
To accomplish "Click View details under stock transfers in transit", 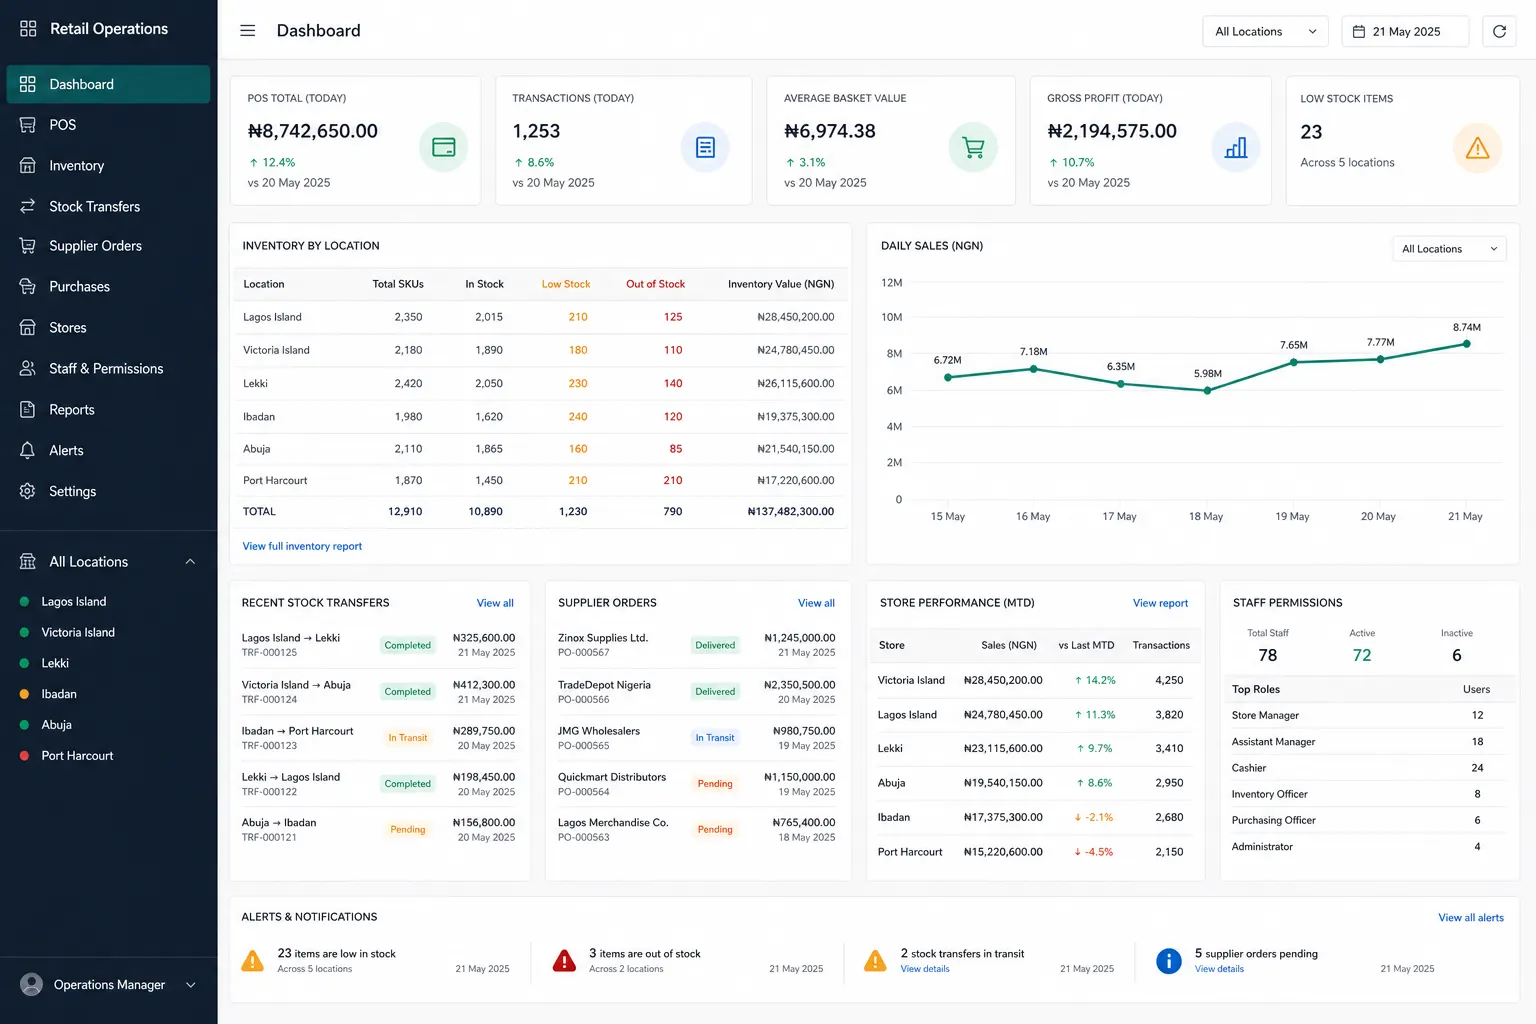I will 925,969.
